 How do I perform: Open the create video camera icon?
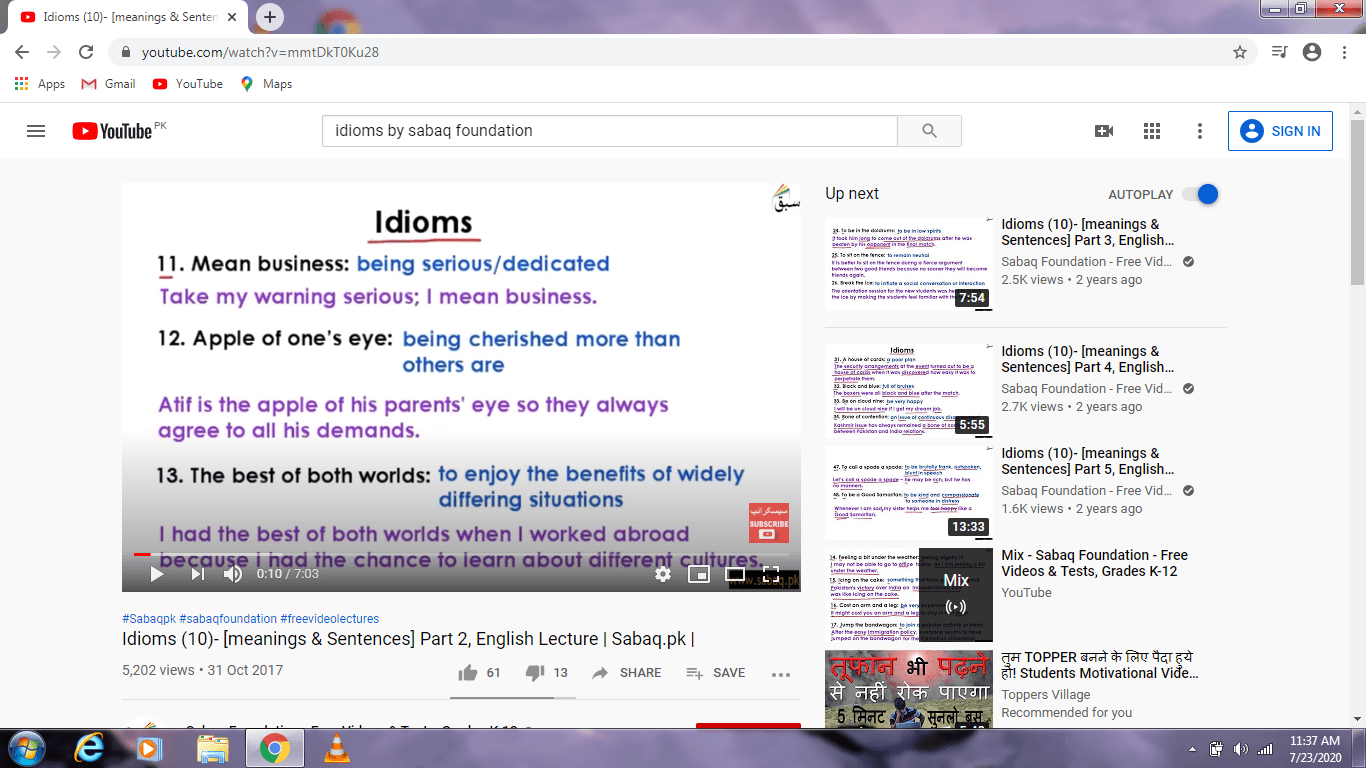point(1104,131)
